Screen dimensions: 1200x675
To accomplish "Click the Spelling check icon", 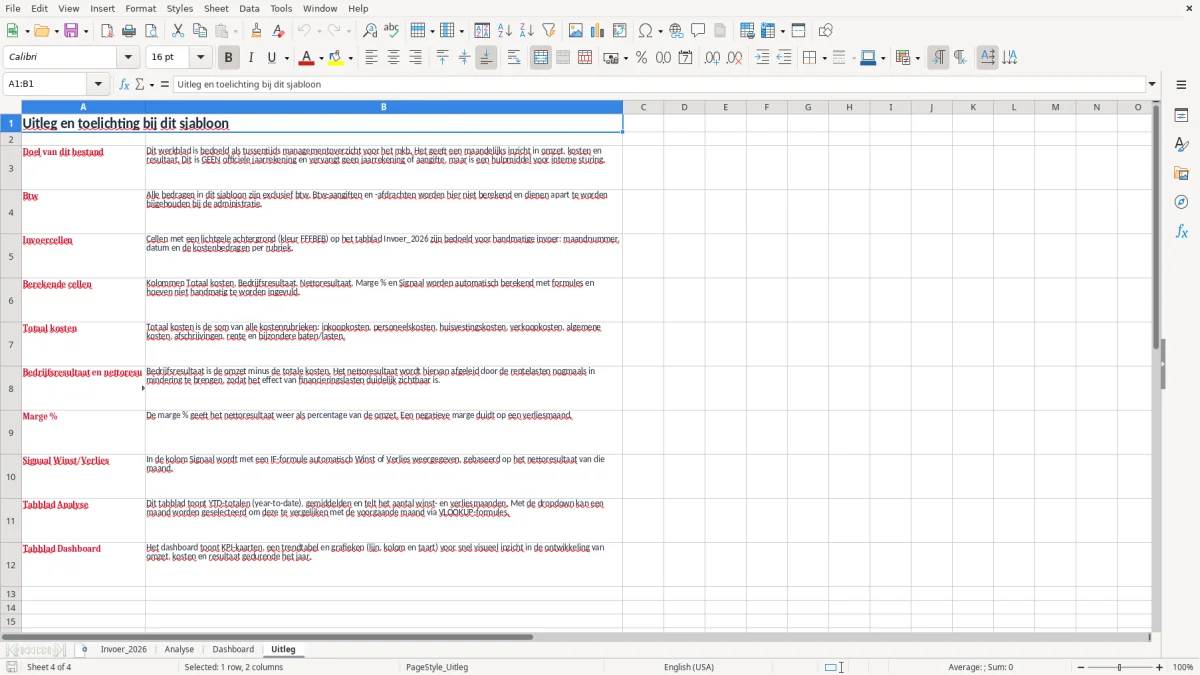I will (x=392, y=31).
